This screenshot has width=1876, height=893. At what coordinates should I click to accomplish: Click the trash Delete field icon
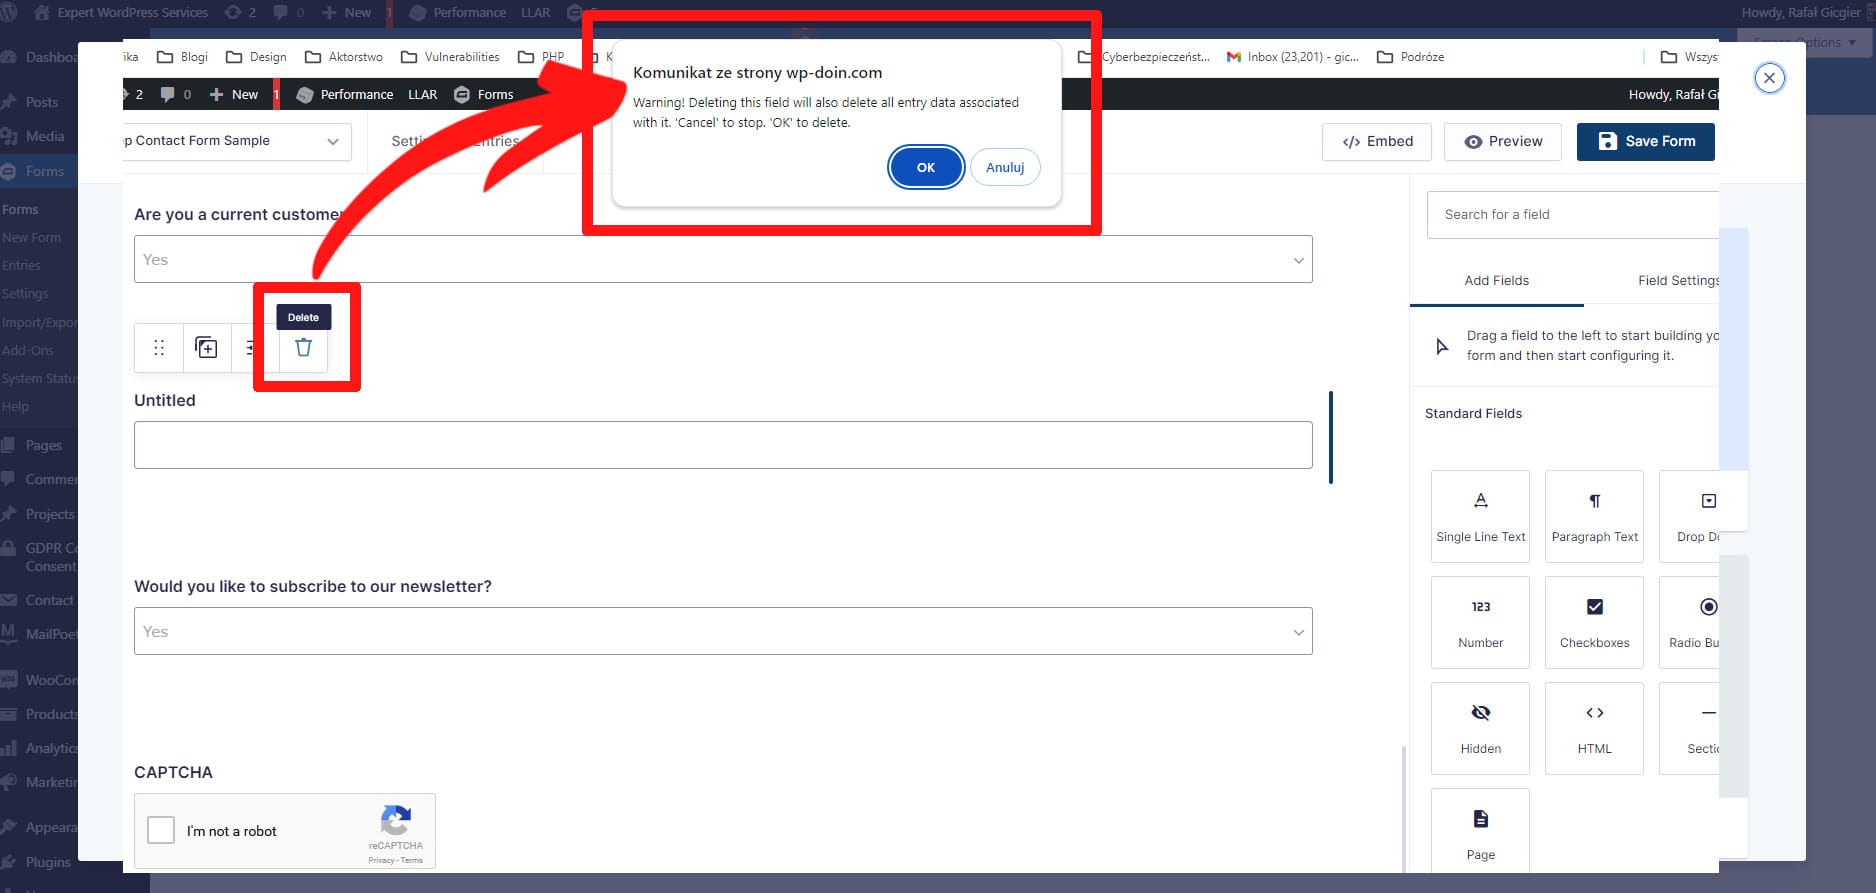(x=303, y=348)
